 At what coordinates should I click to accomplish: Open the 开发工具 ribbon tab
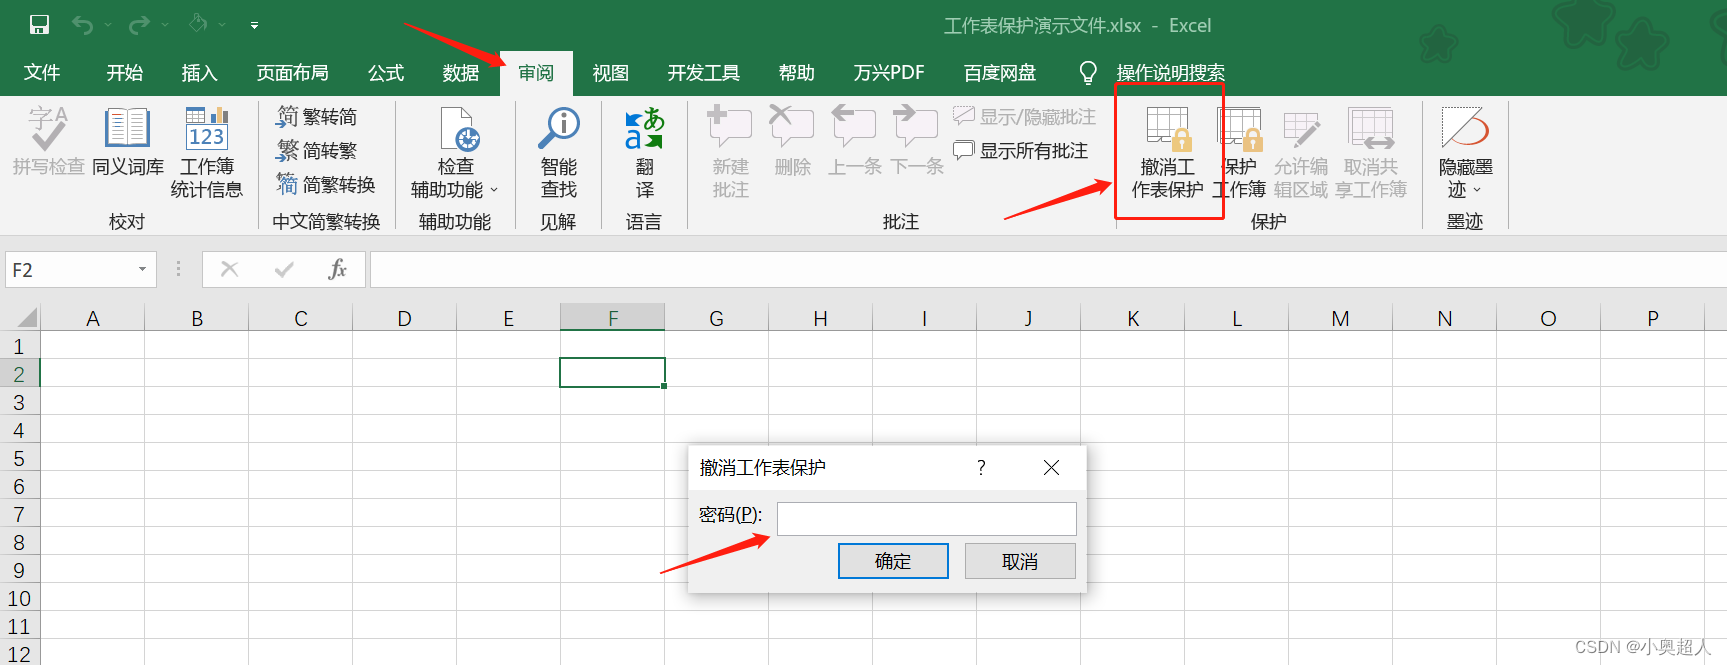coord(704,73)
